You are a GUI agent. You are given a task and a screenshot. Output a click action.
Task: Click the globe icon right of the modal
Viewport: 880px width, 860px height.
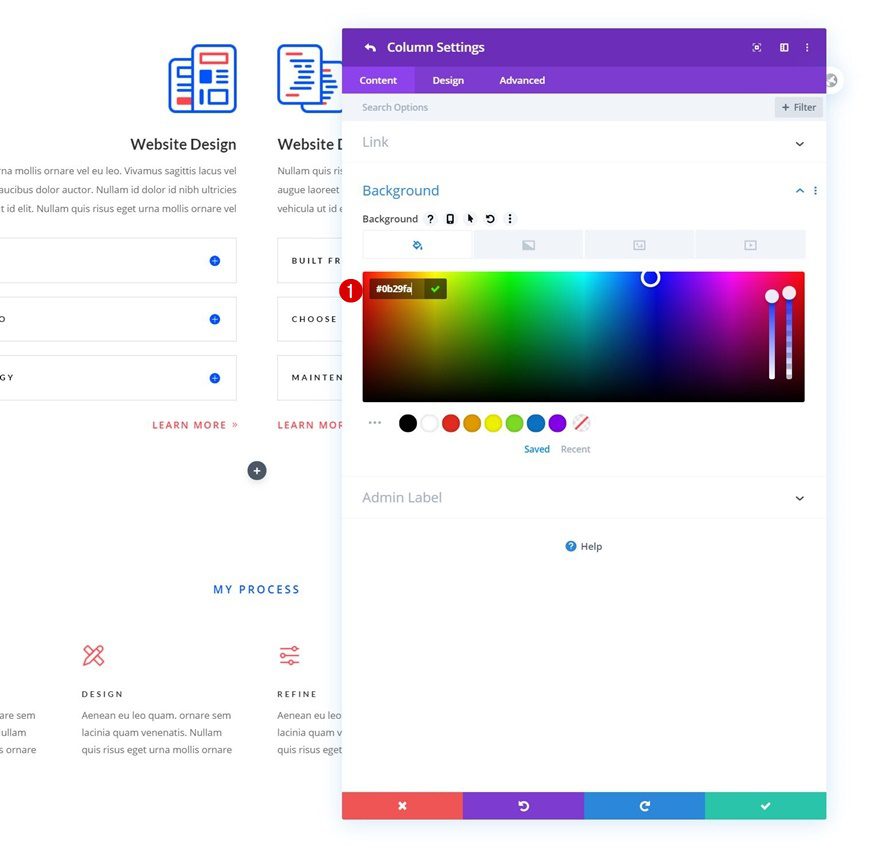[x=832, y=81]
